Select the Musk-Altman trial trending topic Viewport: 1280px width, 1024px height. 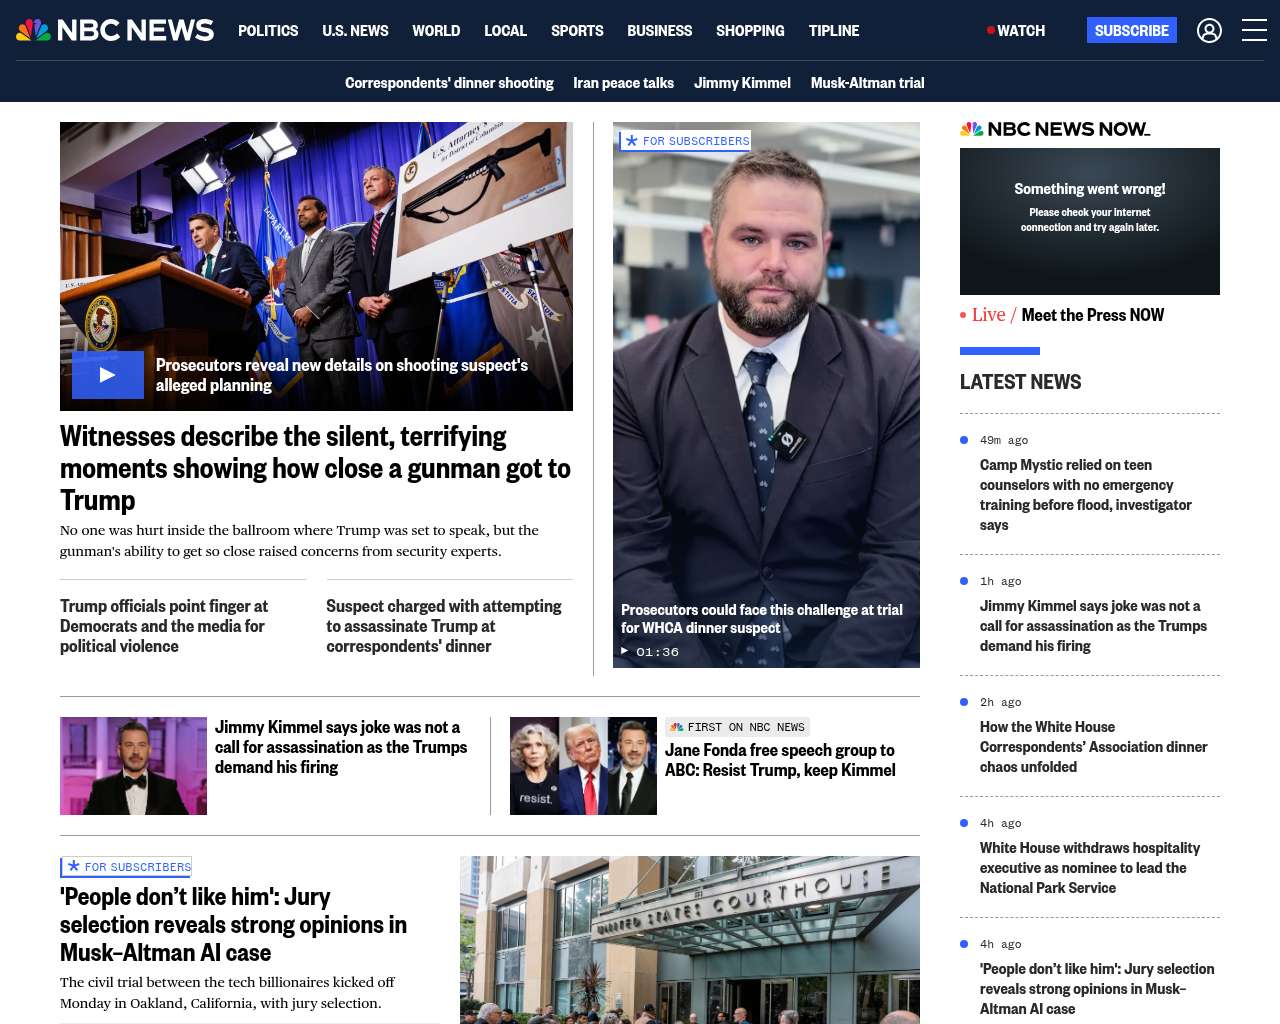pyautogui.click(x=867, y=83)
